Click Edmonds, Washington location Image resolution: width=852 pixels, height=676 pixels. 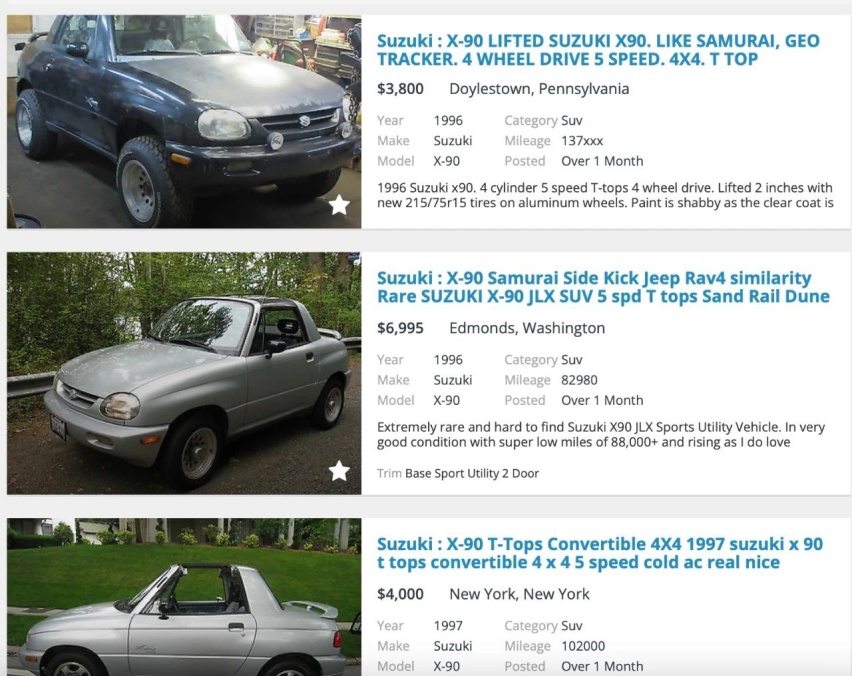[x=527, y=328]
